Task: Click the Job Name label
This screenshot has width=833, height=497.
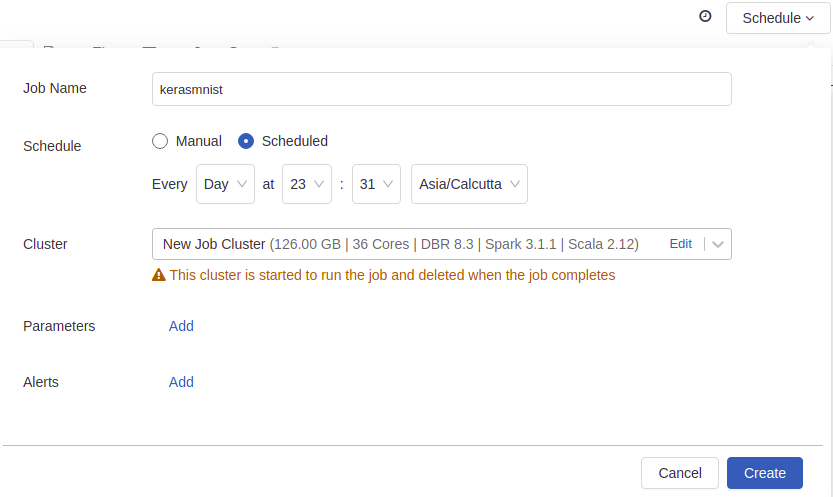Action: (55, 88)
